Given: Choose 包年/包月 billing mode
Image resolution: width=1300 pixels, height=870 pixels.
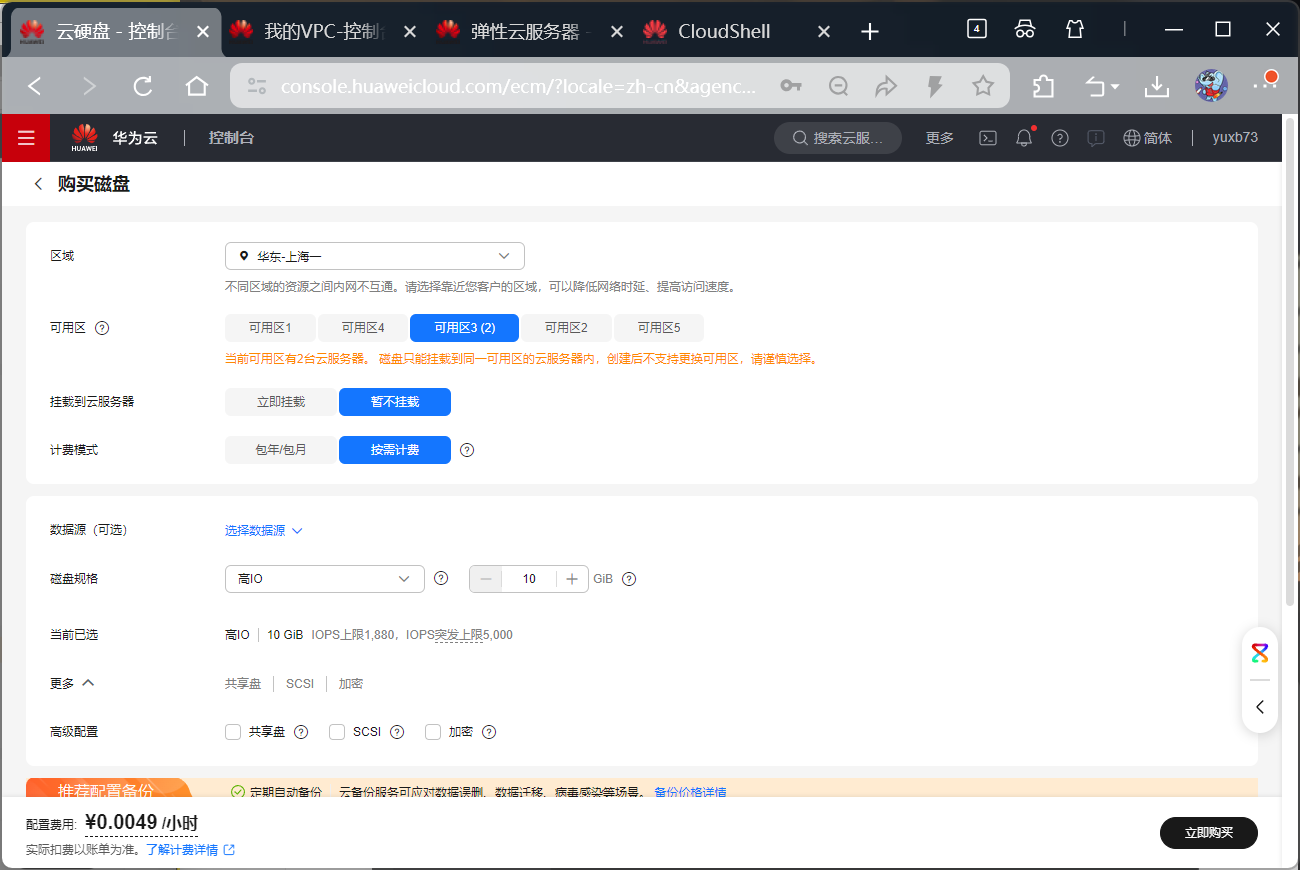Looking at the screenshot, I should tap(281, 450).
